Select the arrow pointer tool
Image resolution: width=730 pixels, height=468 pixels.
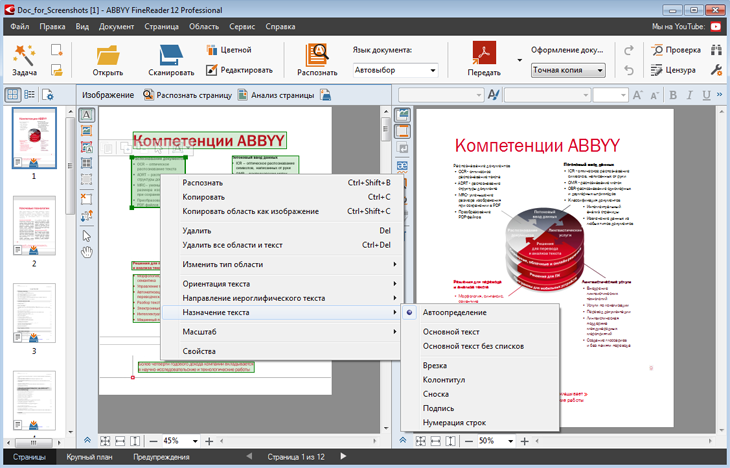point(87,236)
